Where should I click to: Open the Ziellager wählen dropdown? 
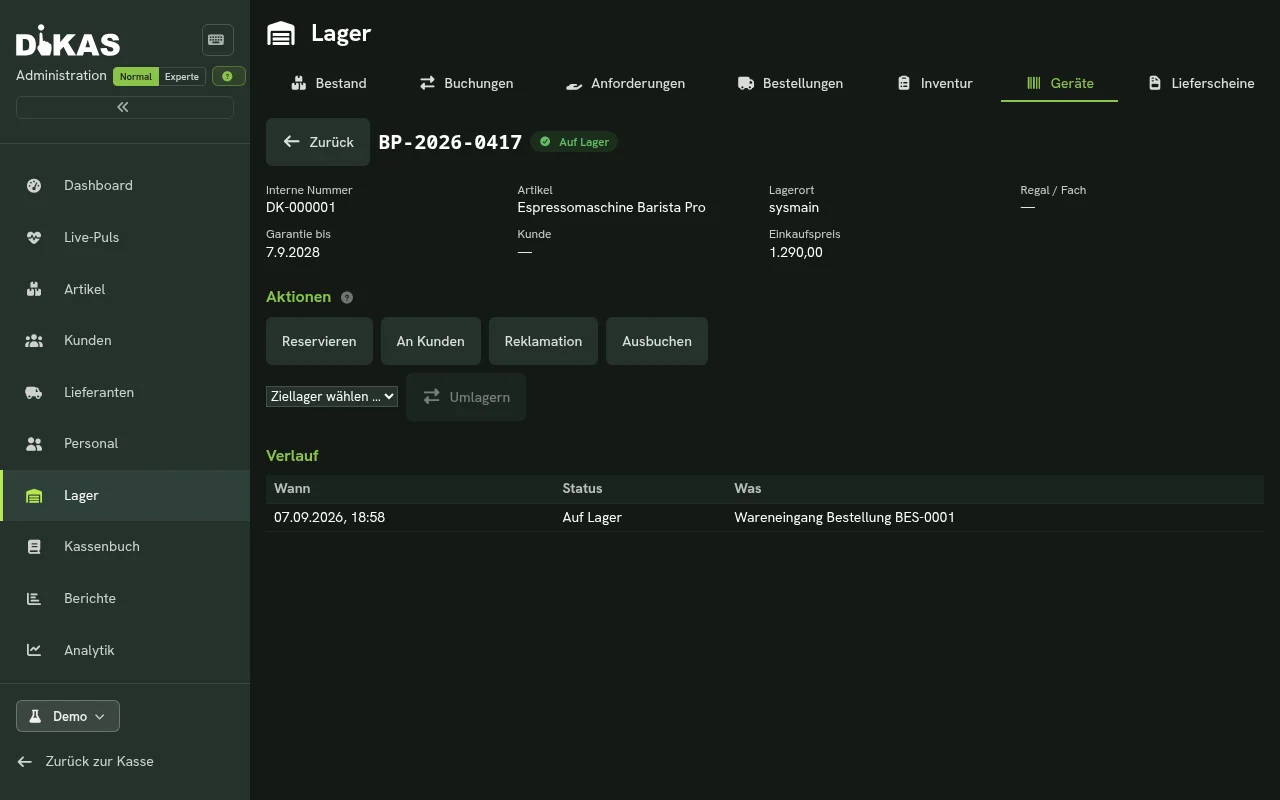pos(332,396)
